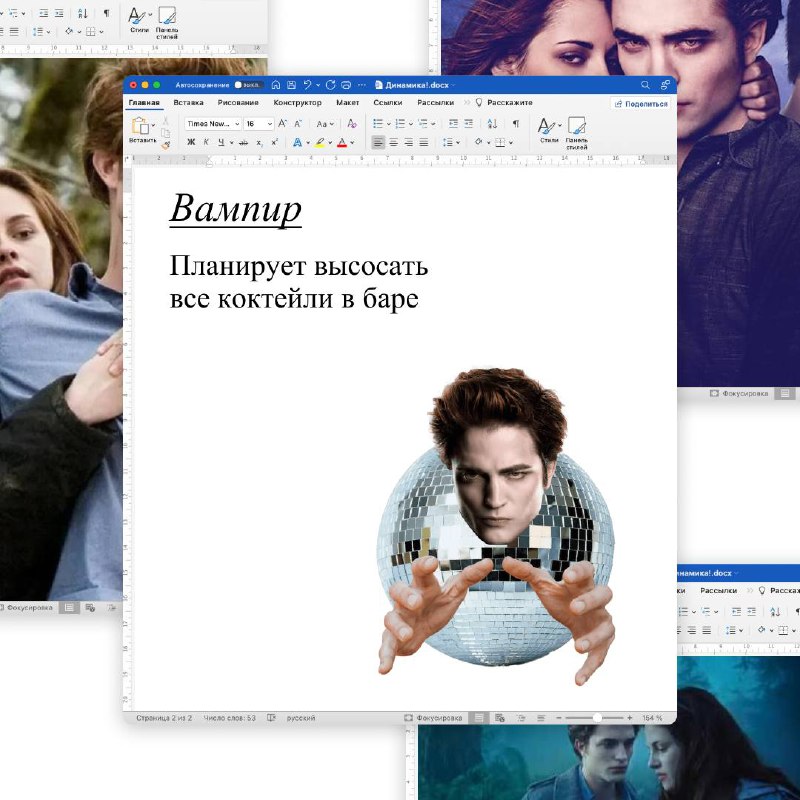The width and height of the screenshot is (800, 800).
Task: Open the Times New Roman font dropdown
Action: click(x=213, y=123)
